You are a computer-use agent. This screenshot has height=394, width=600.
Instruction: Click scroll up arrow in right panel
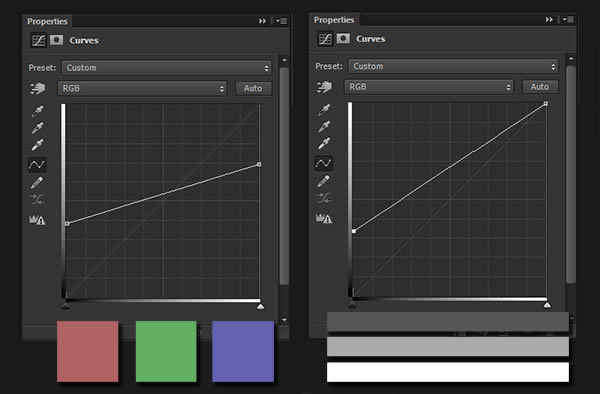(x=571, y=59)
